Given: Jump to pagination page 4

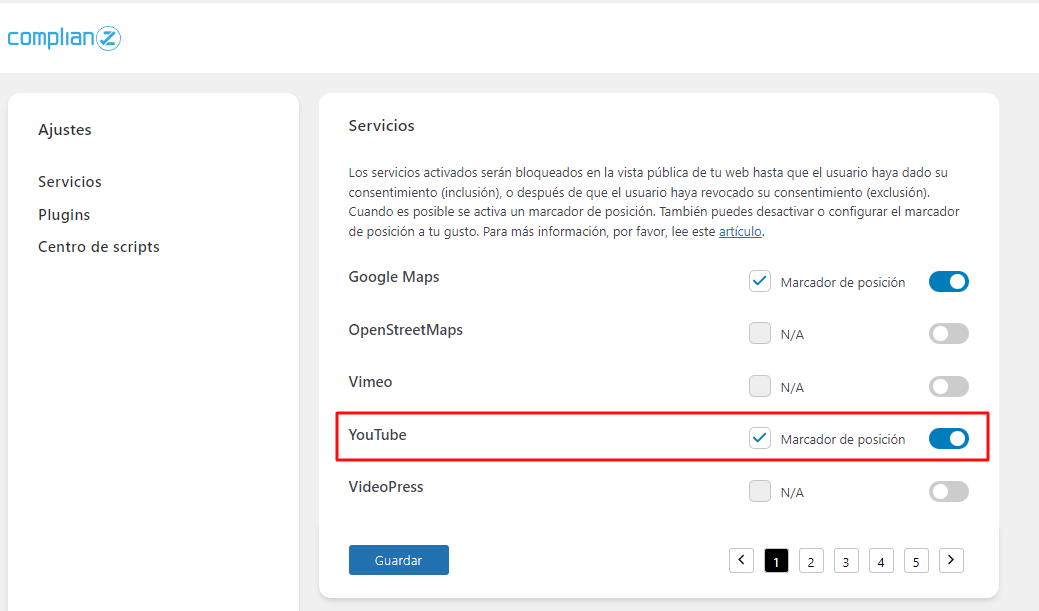Looking at the screenshot, I should point(881,561).
